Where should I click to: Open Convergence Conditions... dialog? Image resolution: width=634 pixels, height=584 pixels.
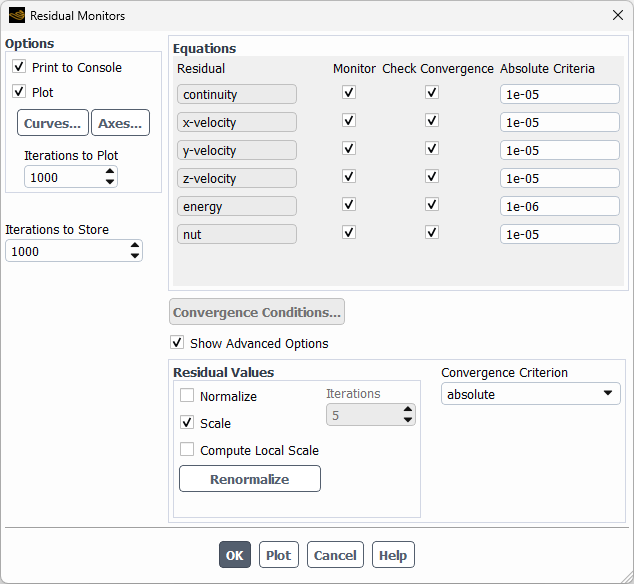257,312
